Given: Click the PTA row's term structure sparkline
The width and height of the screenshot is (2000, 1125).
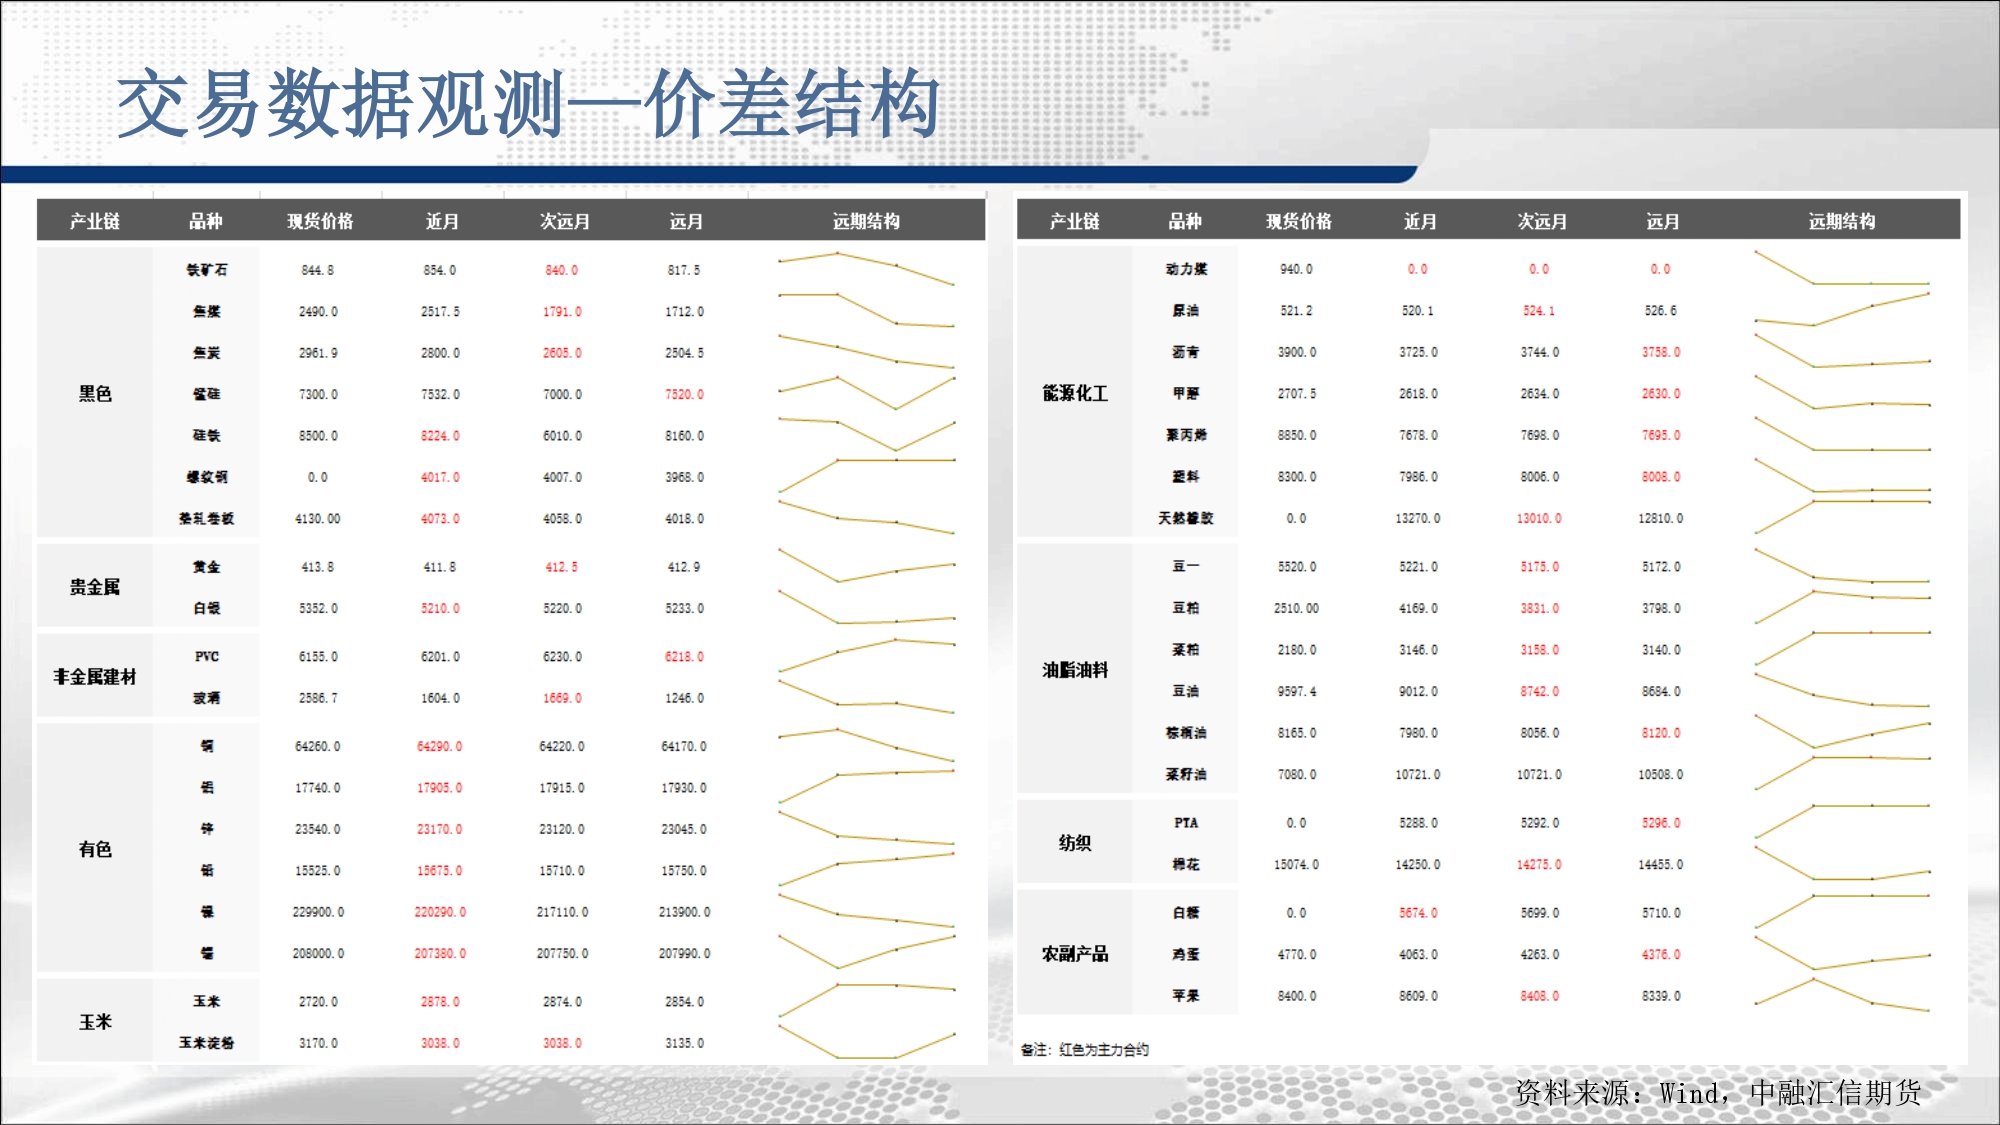Looking at the screenshot, I should point(1841,821).
